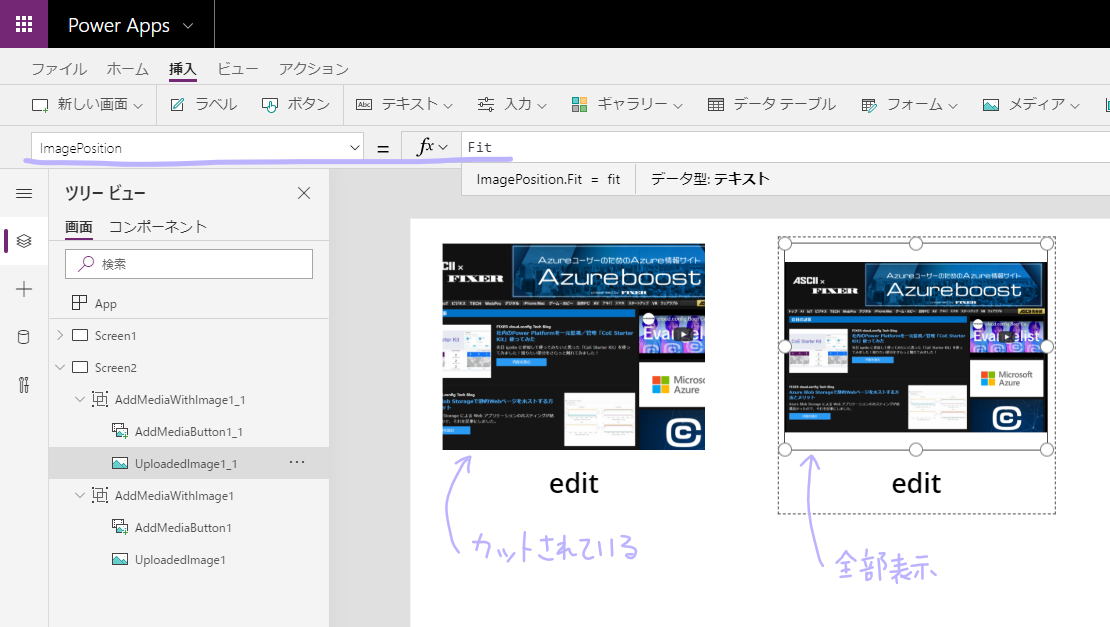Open the app launcher waffle icon
The width and height of the screenshot is (1110, 627).
pyautogui.click(x=24, y=25)
